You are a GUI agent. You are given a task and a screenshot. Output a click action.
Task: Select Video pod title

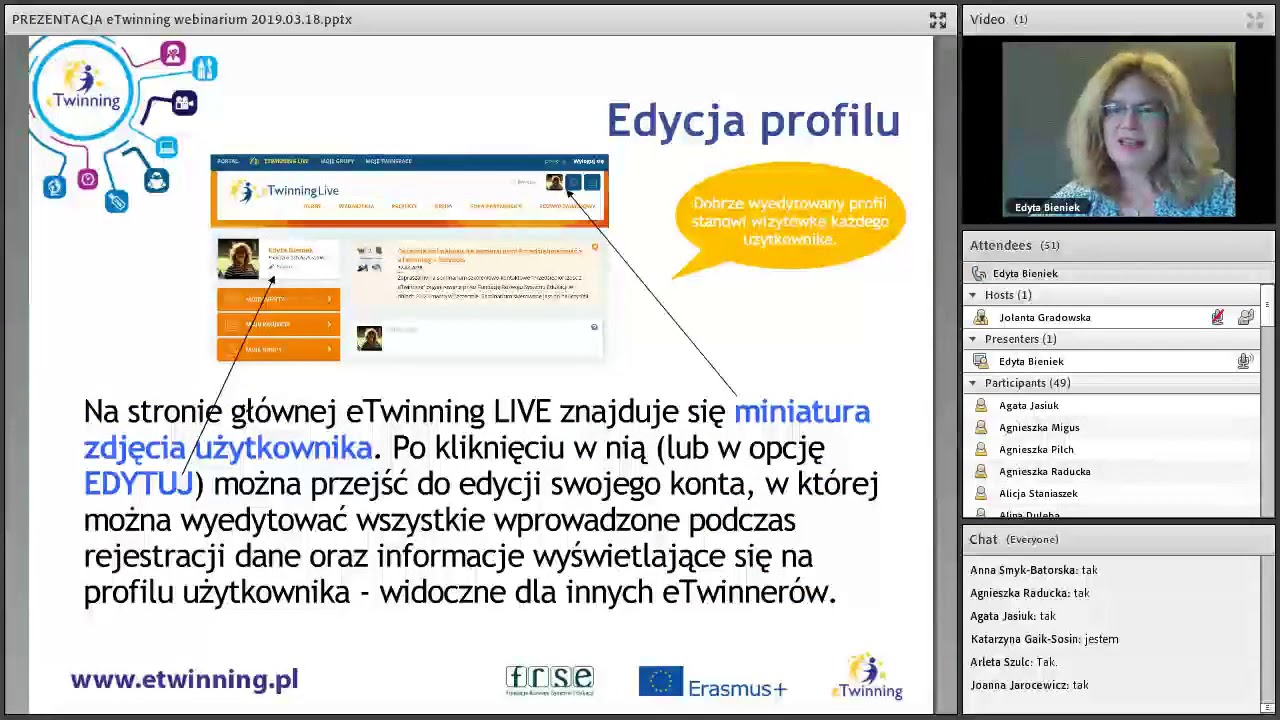(x=987, y=19)
